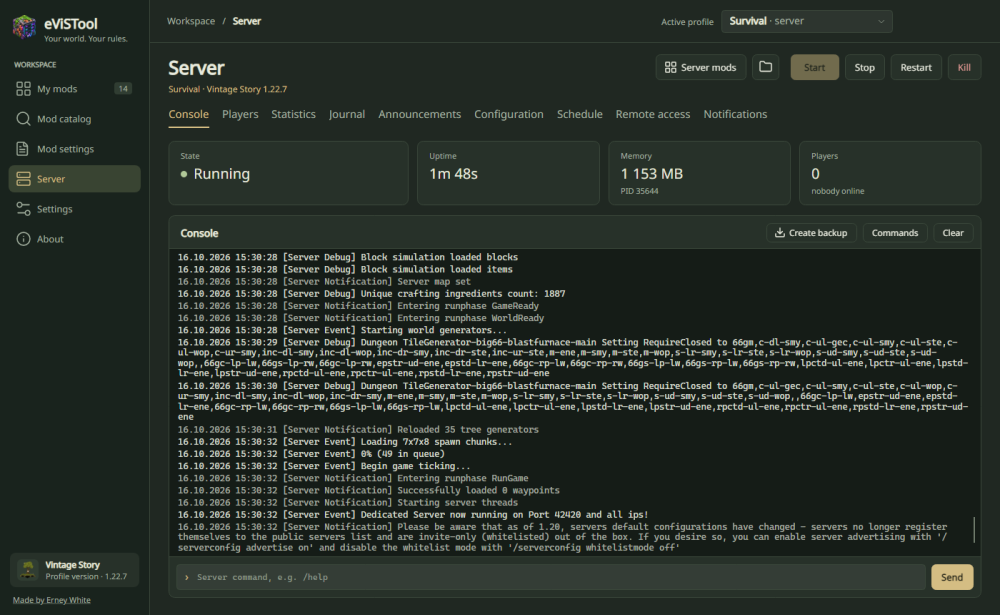Stop the running server
Viewport: 1000px width, 615px height.
(865, 67)
